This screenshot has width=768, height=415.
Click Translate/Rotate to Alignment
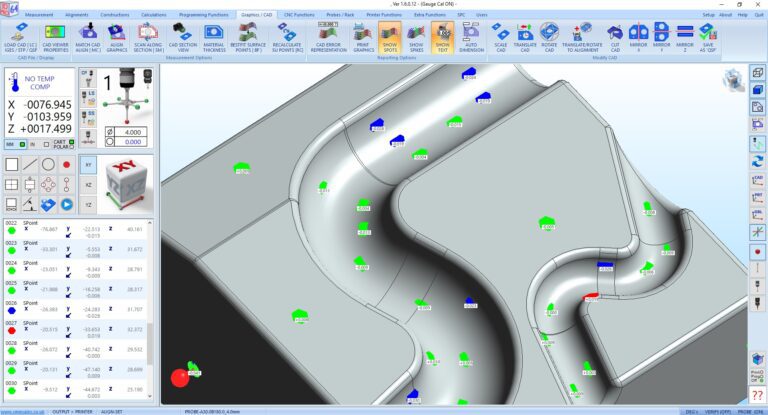point(583,38)
